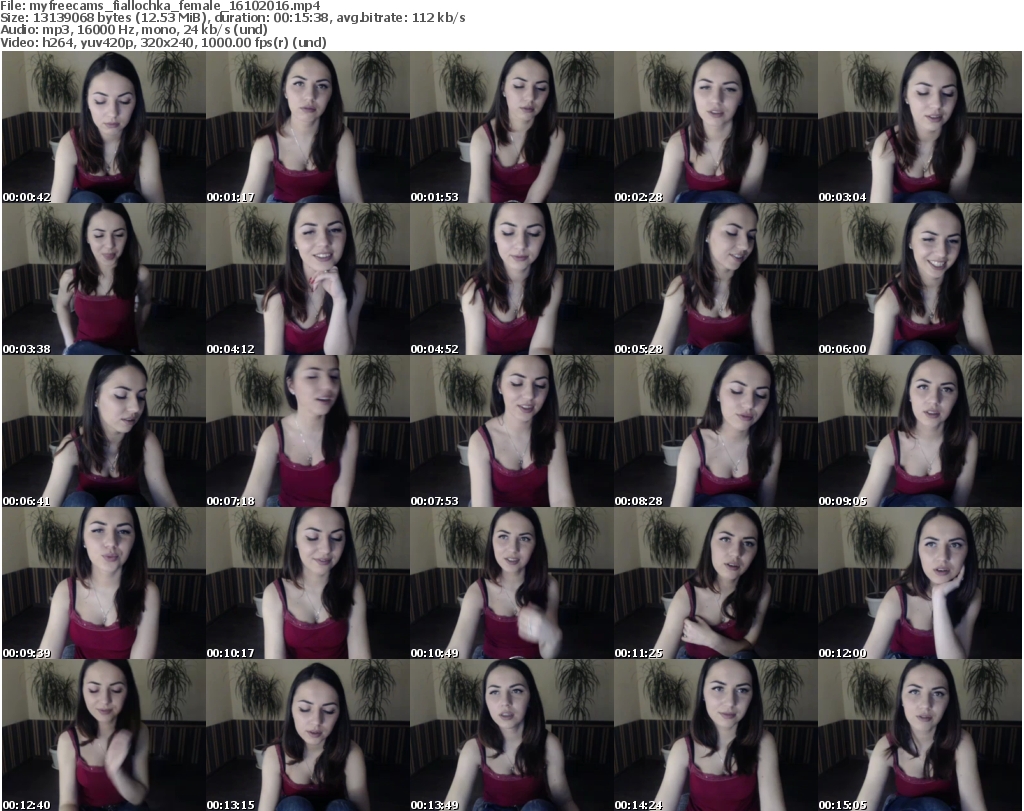Choose the frame marked 00:02:28
The image size is (1024, 811).
(715, 128)
